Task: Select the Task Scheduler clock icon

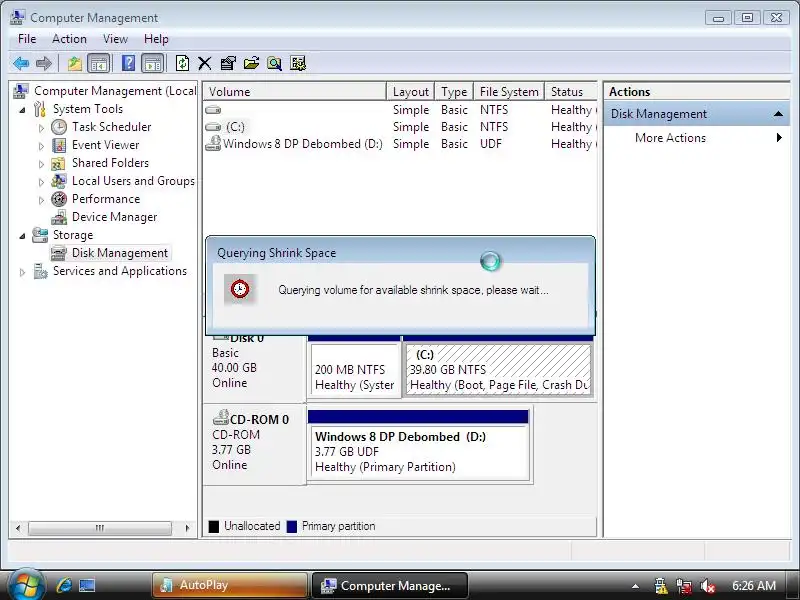Action: coord(59,127)
